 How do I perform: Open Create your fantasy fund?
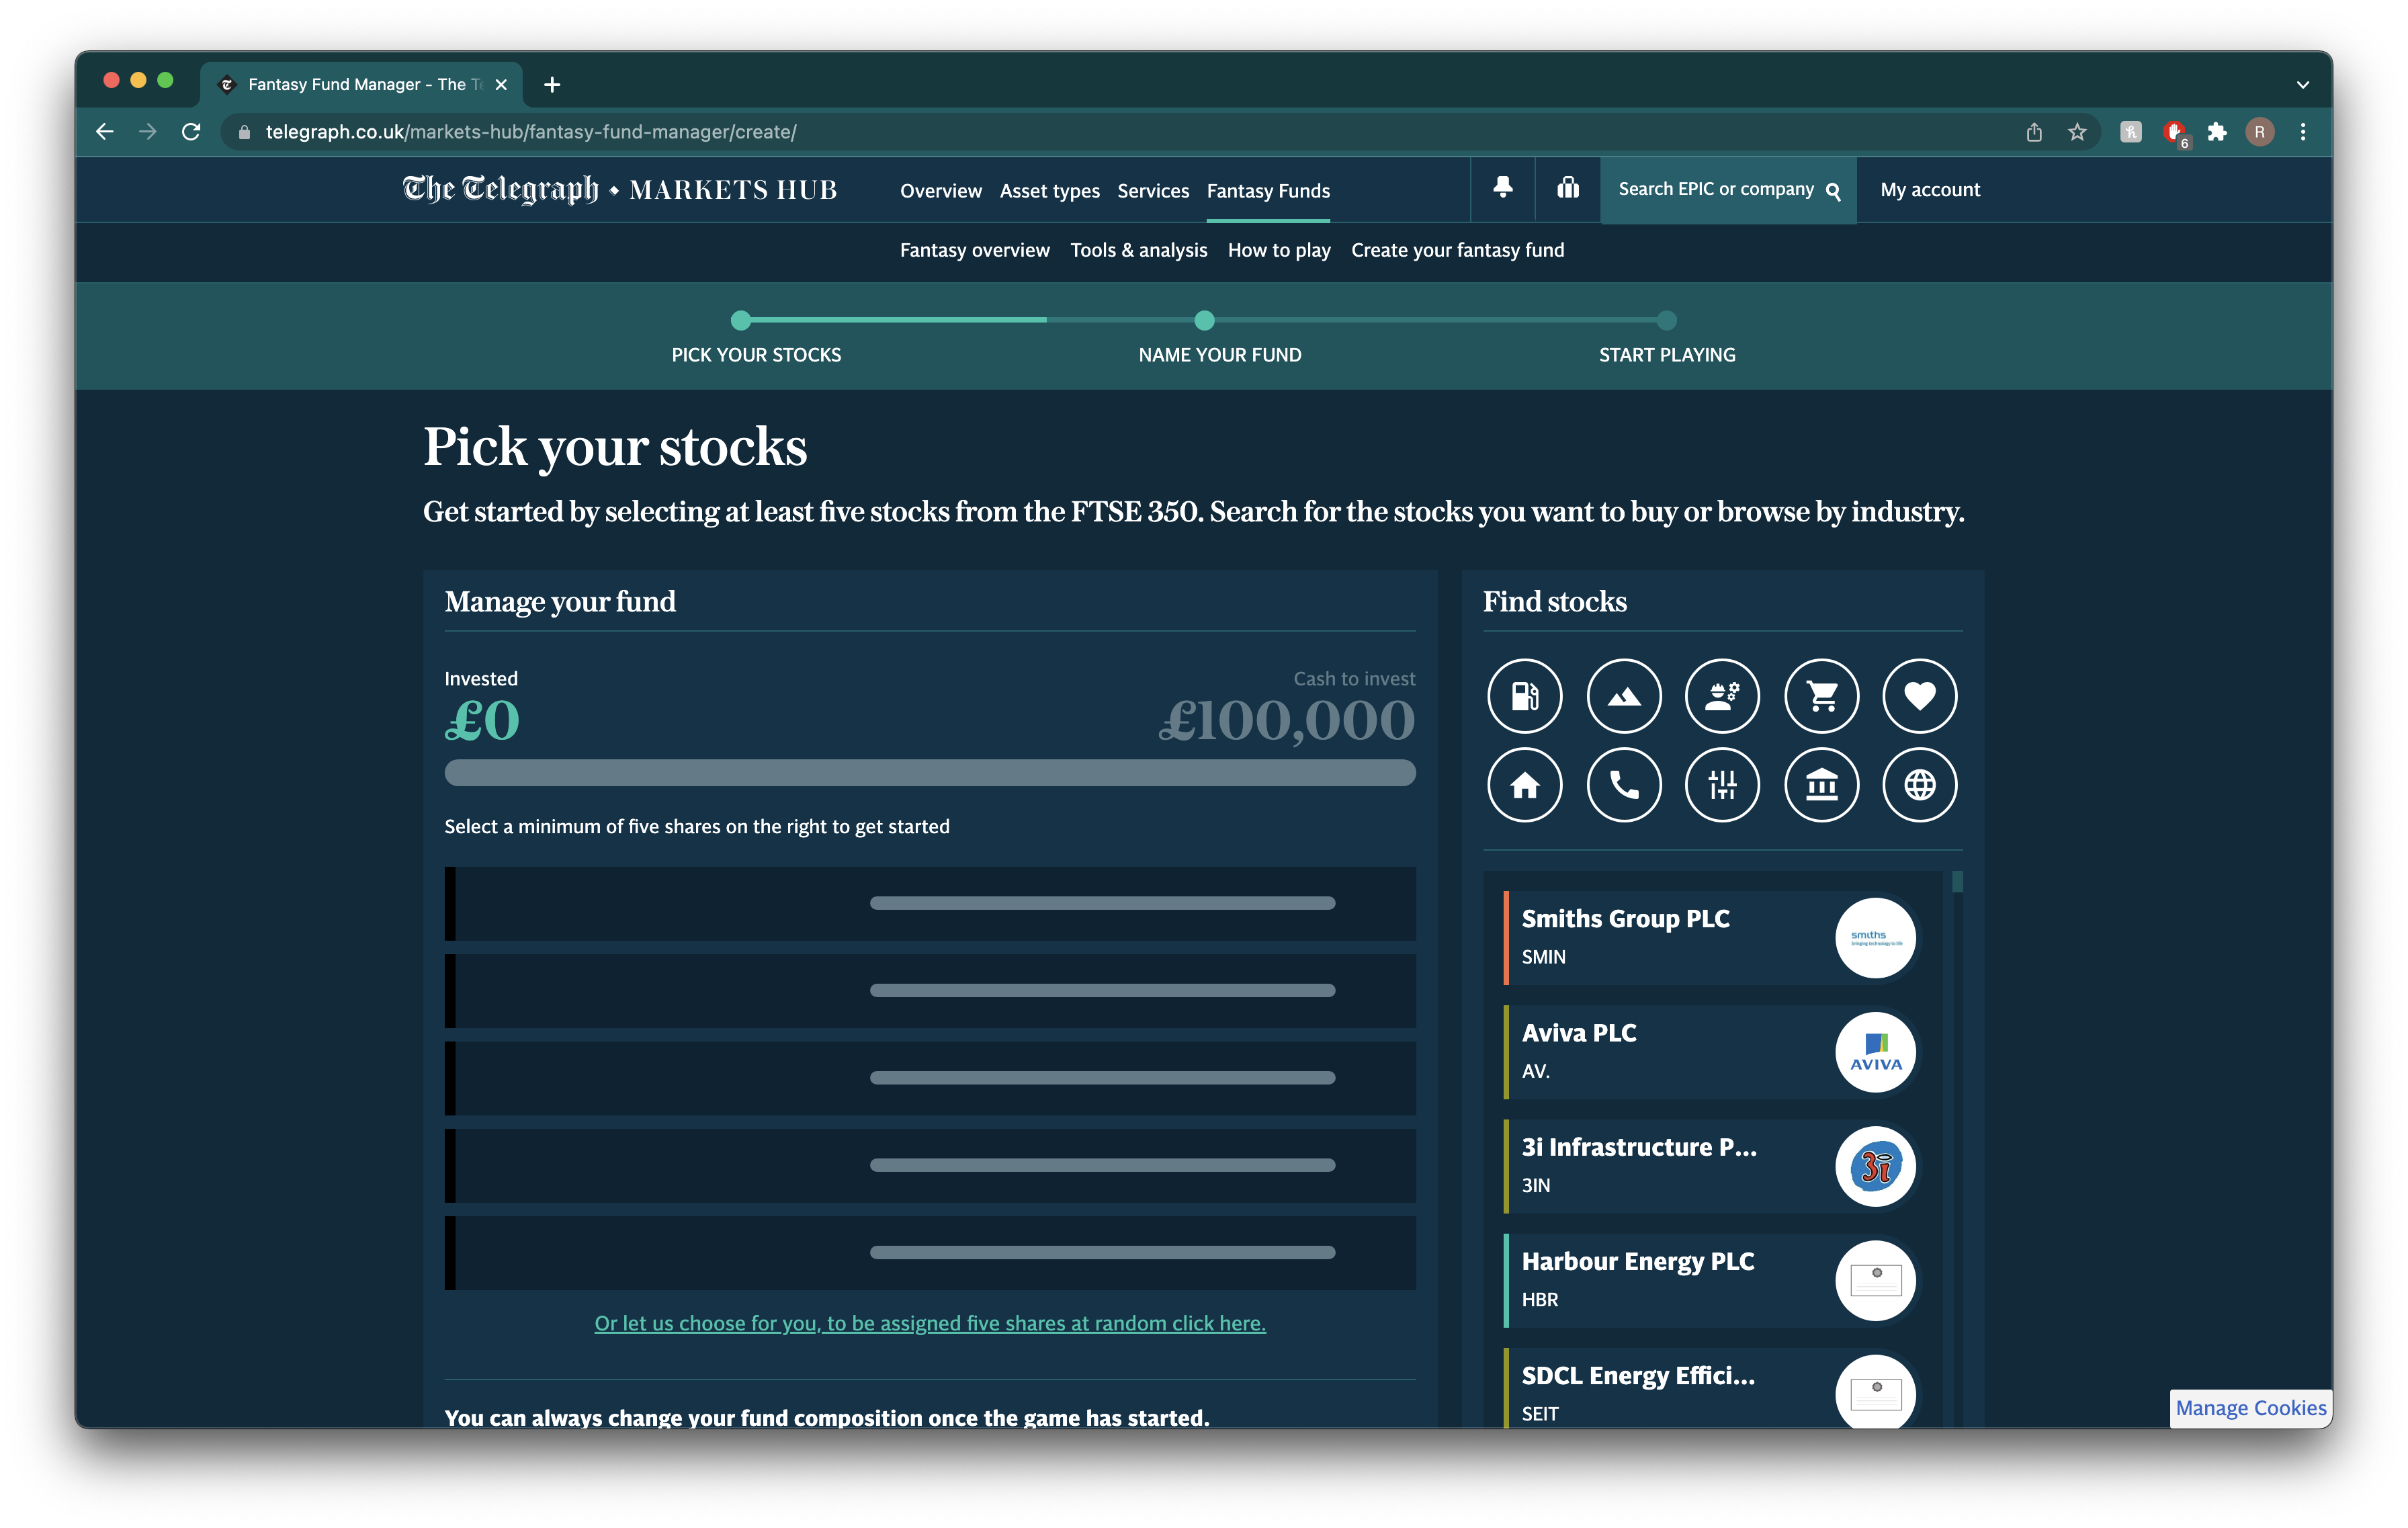coord(1457,250)
